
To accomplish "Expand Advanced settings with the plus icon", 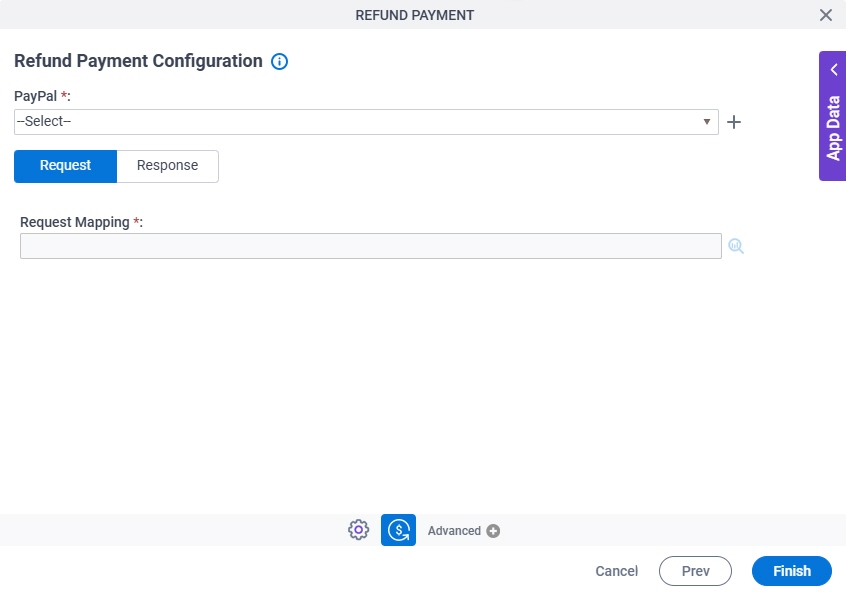I will [493, 531].
